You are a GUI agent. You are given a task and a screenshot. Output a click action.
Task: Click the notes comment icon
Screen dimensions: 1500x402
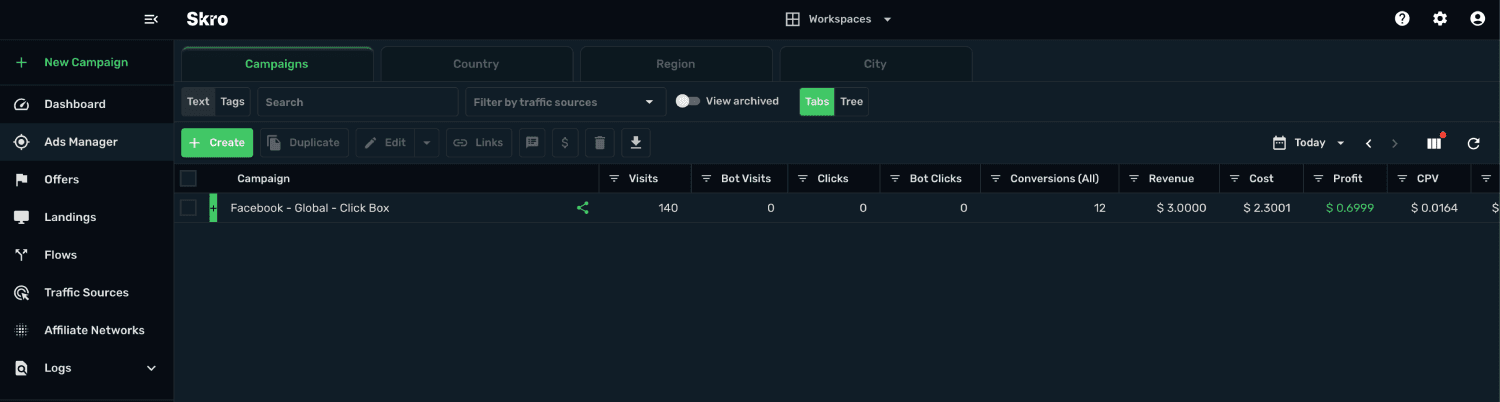532,143
